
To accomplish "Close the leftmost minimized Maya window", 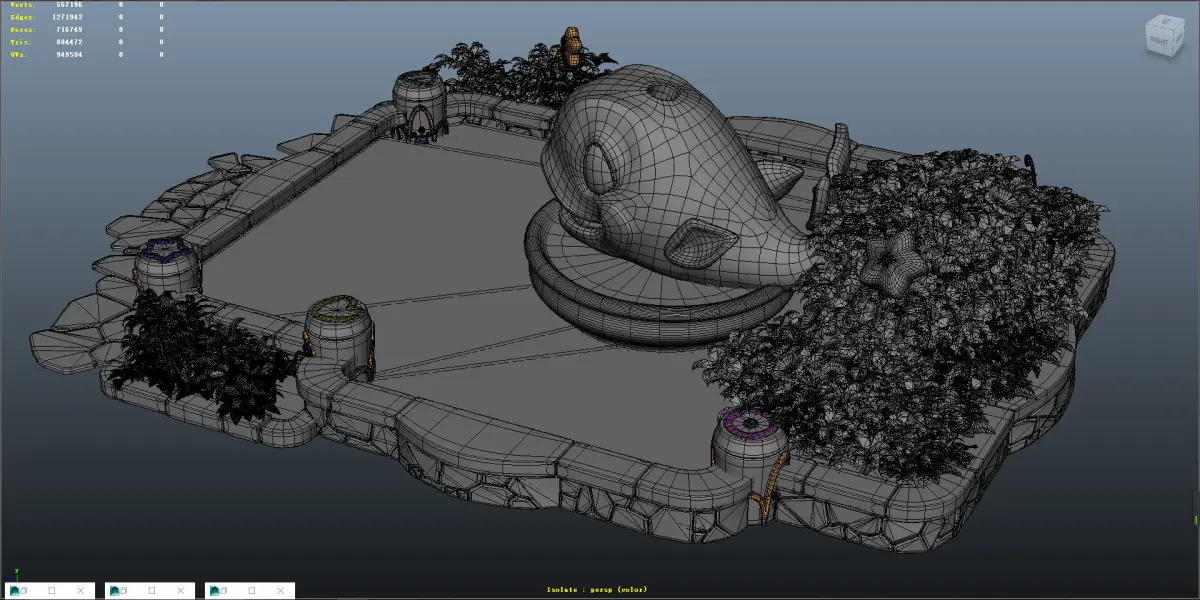I will click(80, 590).
